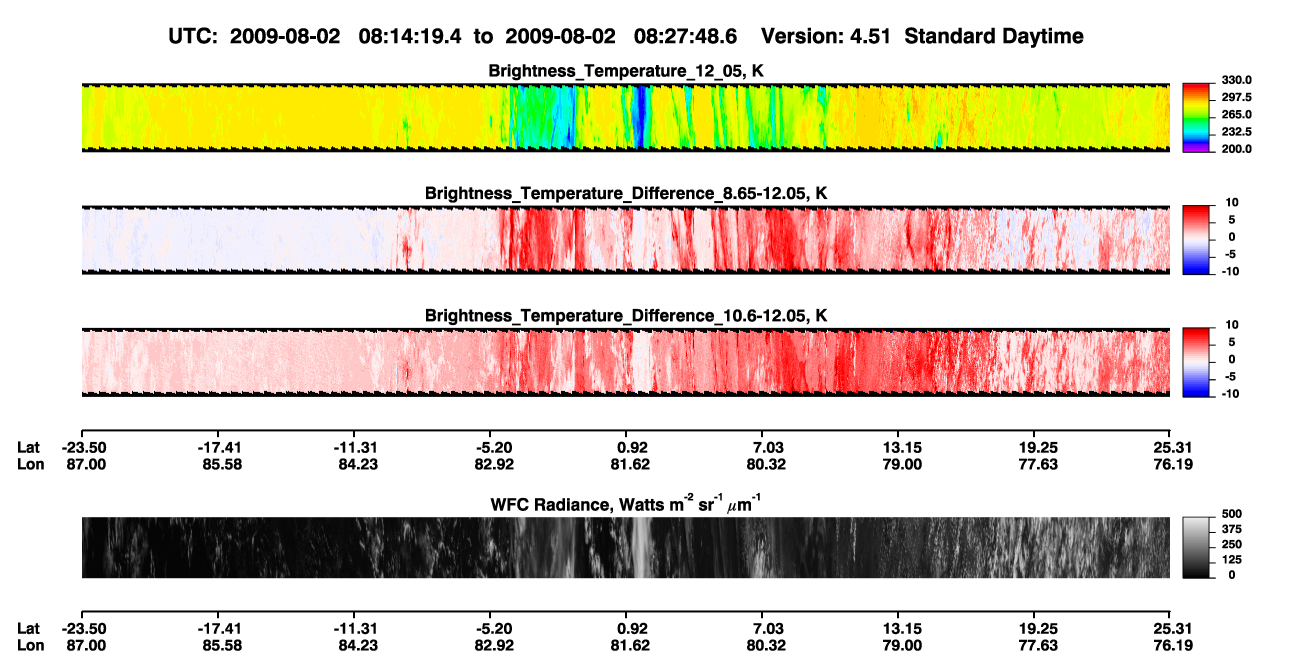Click the WFC Radiance grayscale colorbar
The height and width of the screenshot is (667, 1300).
1195,547
